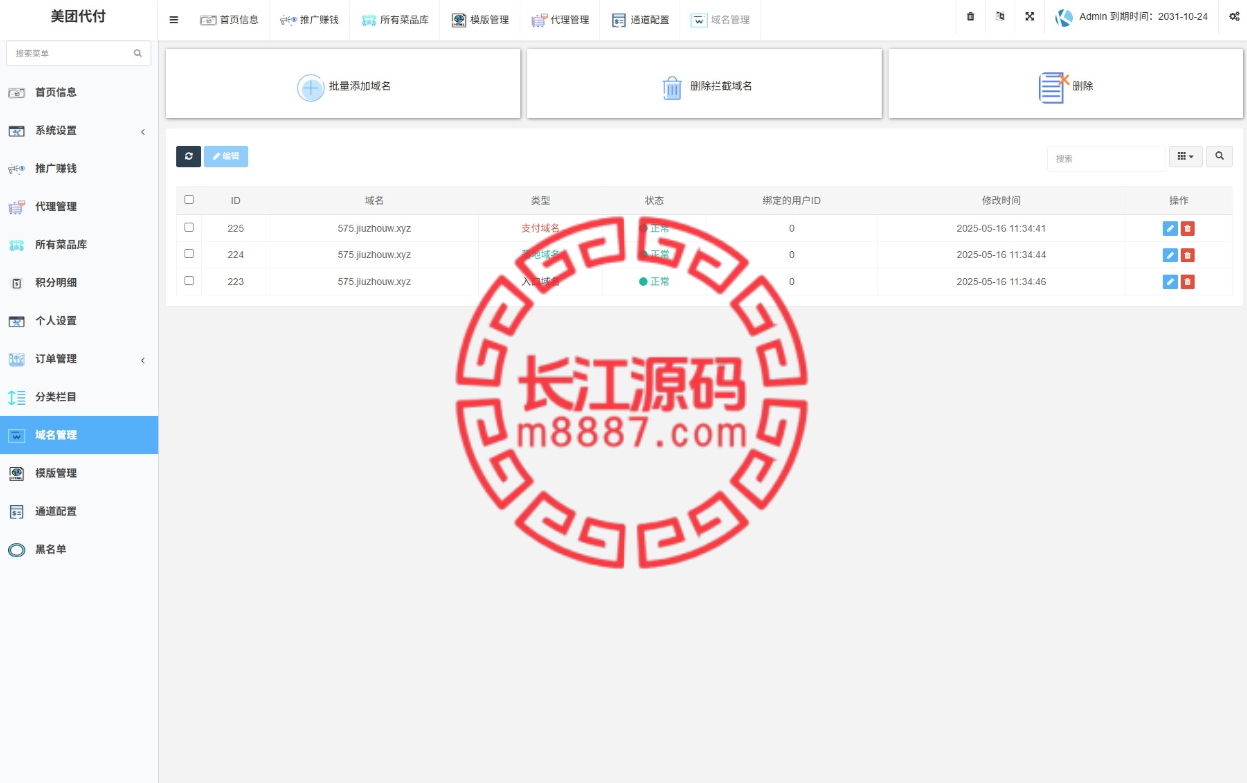Click the 域名 column header
Viewport: 1247px width, 783px height.
click(x=374, y=200)
